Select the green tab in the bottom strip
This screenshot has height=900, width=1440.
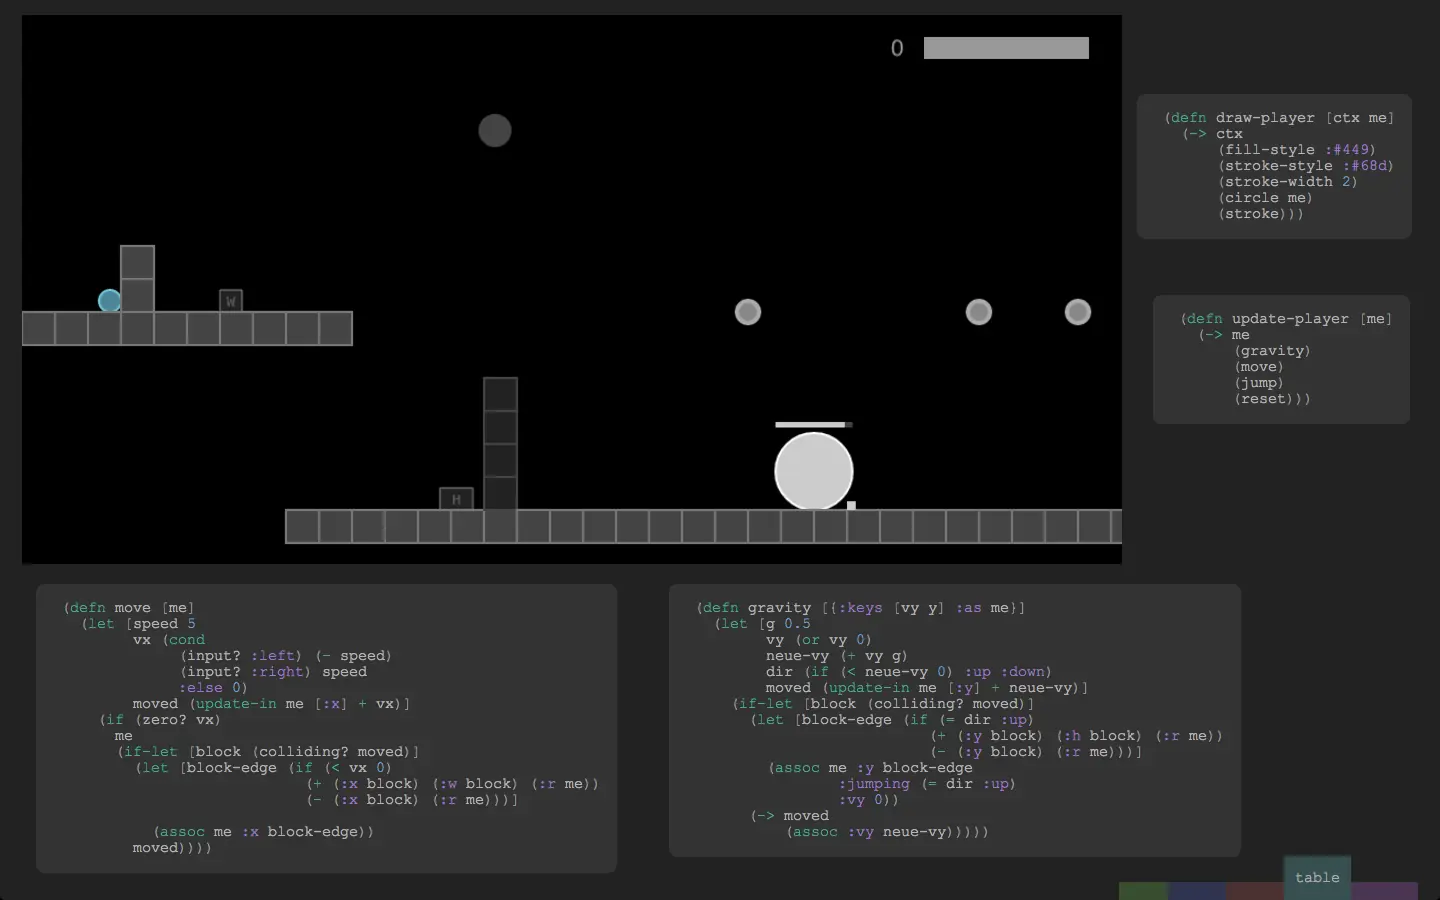coord(1143,891)
